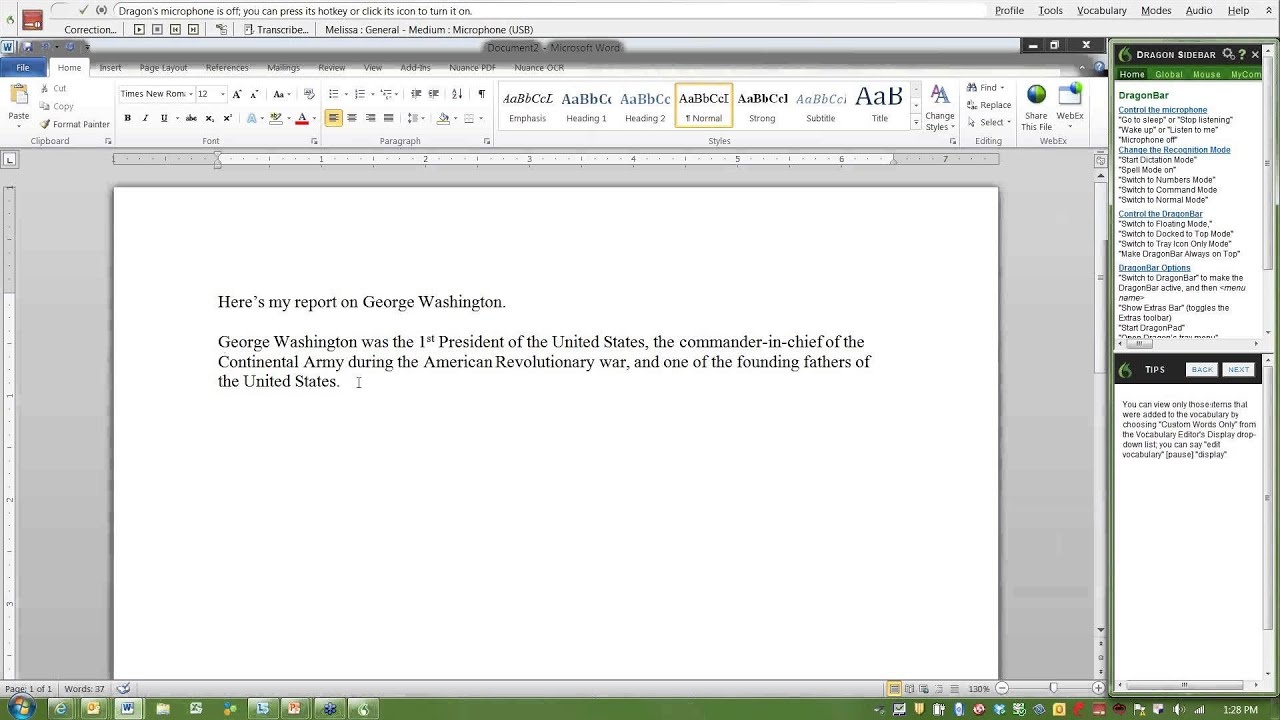Open the Find dropdown arrow
1280x720 pixels.
(x=1002, y=88)
